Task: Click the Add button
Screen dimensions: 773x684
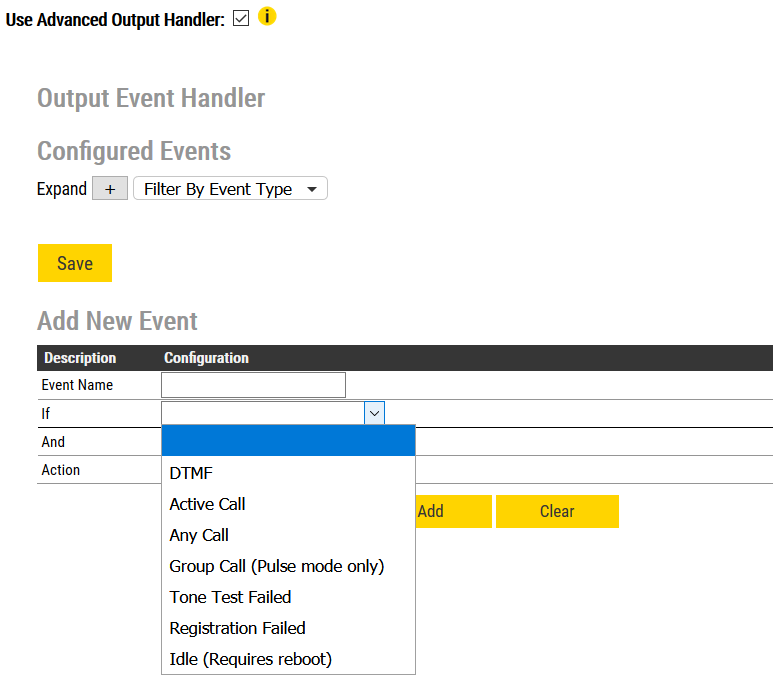Action: click(452, 511)
